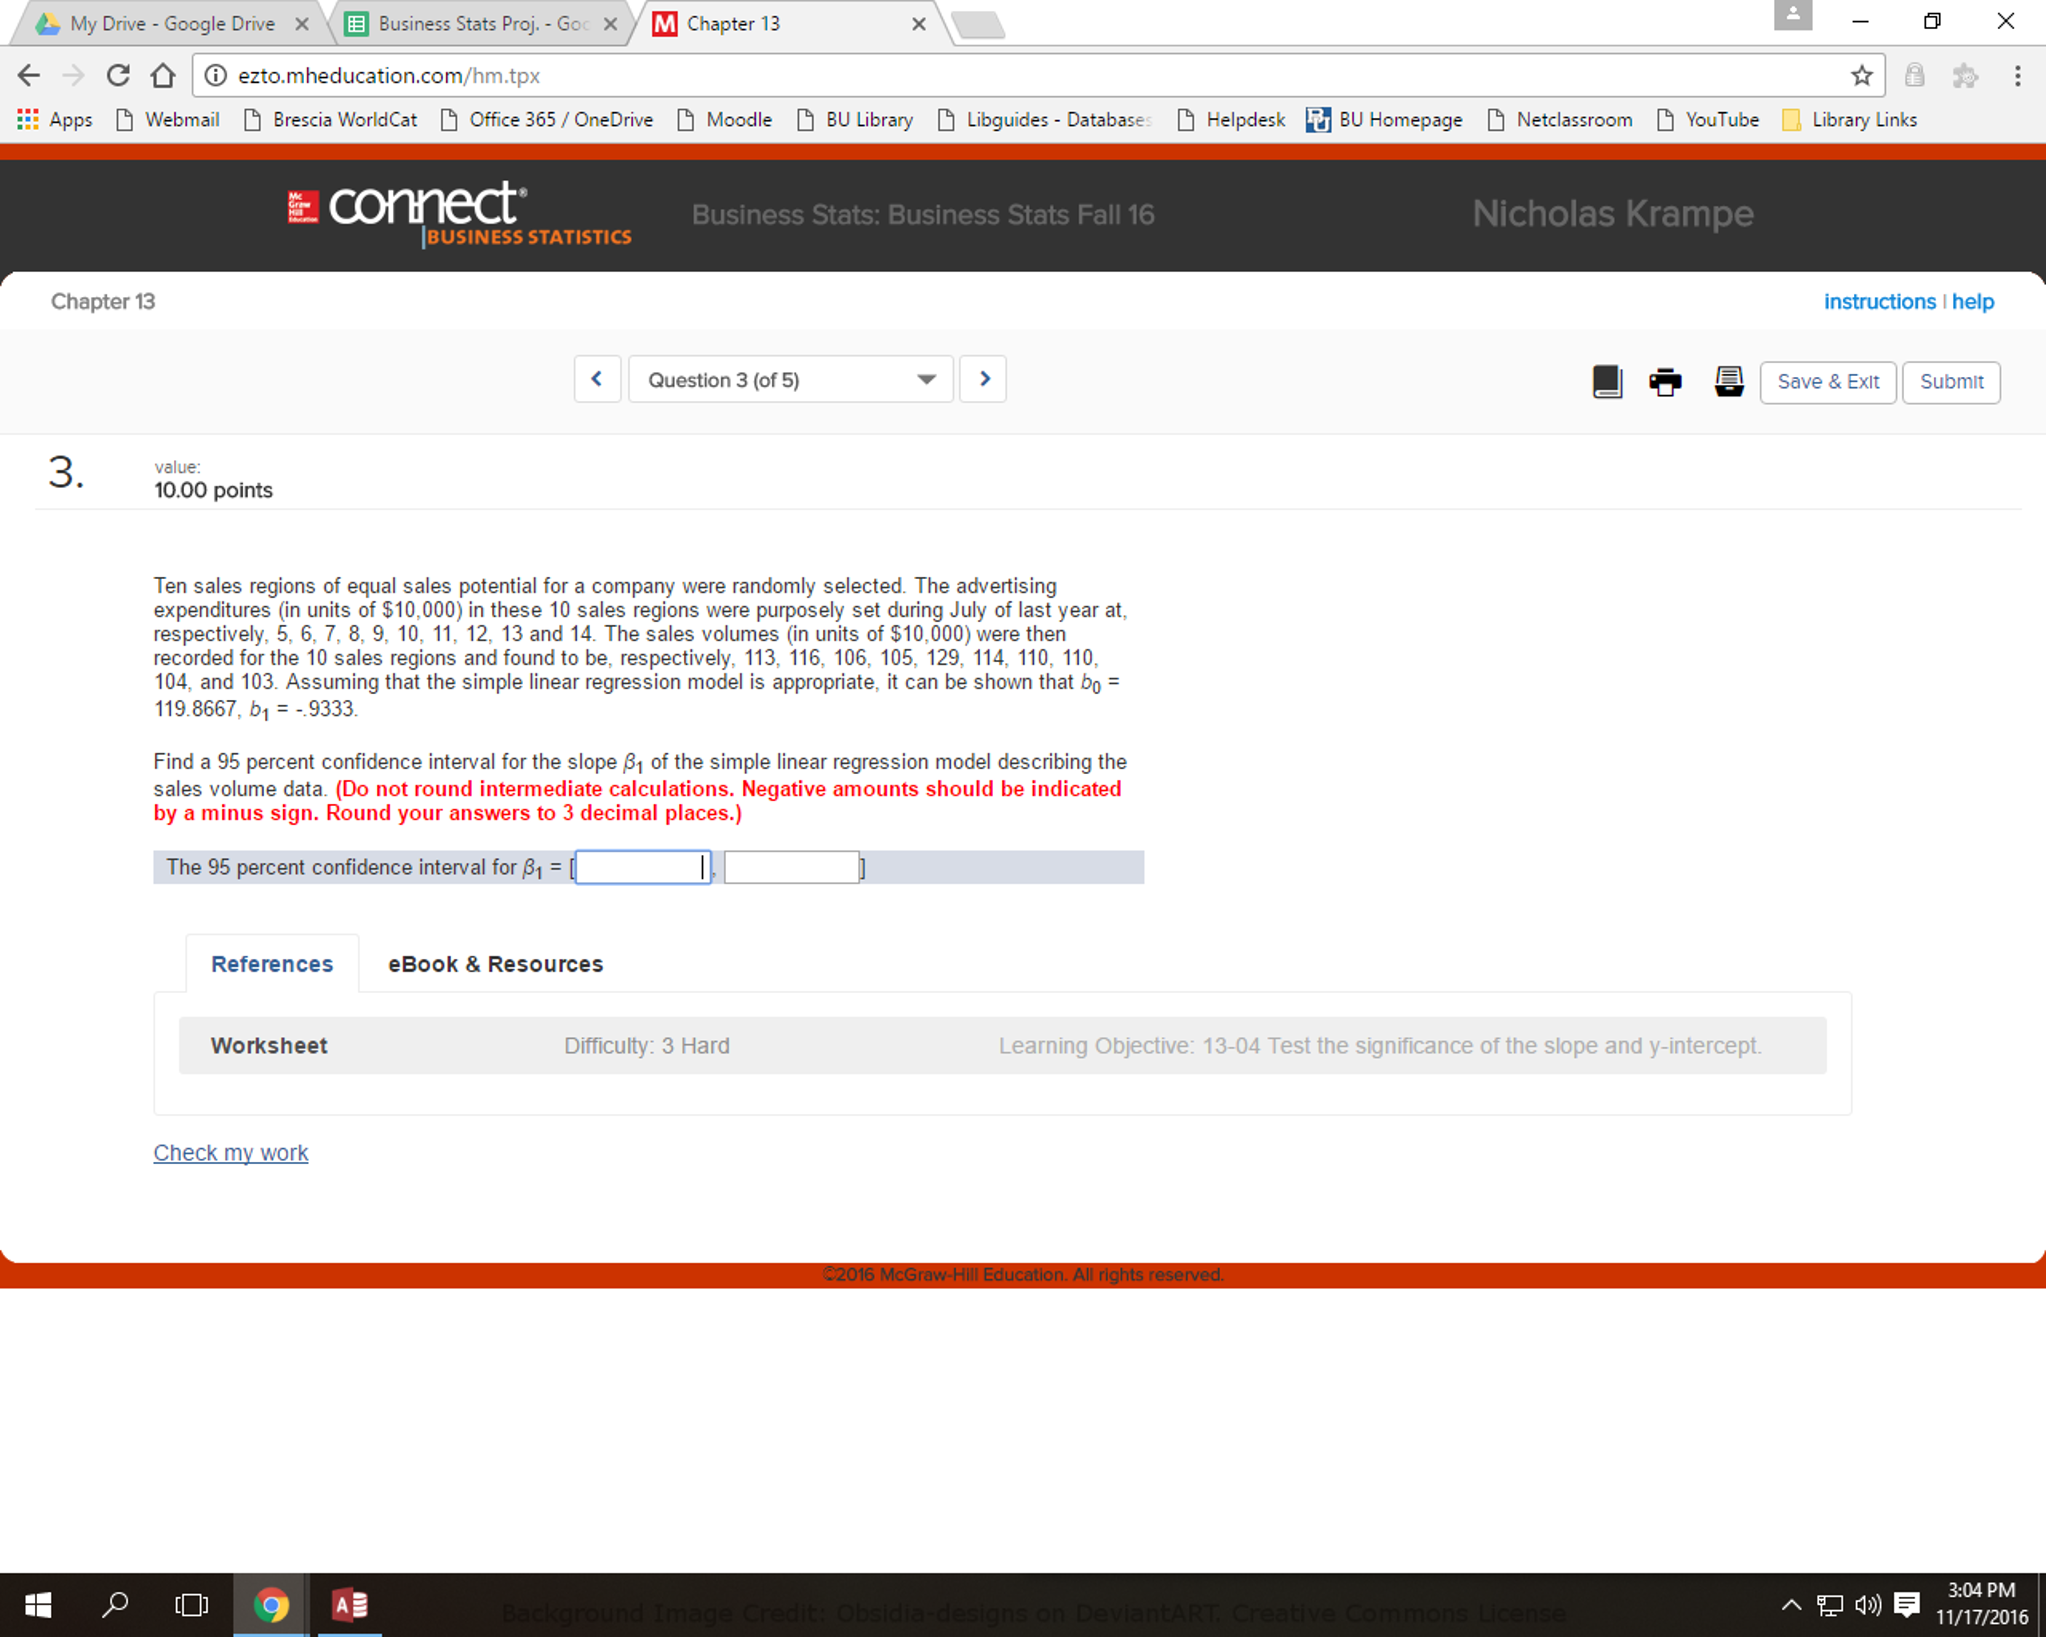Click the browser home icon
2046x1637 pixels.
(163, 75)
